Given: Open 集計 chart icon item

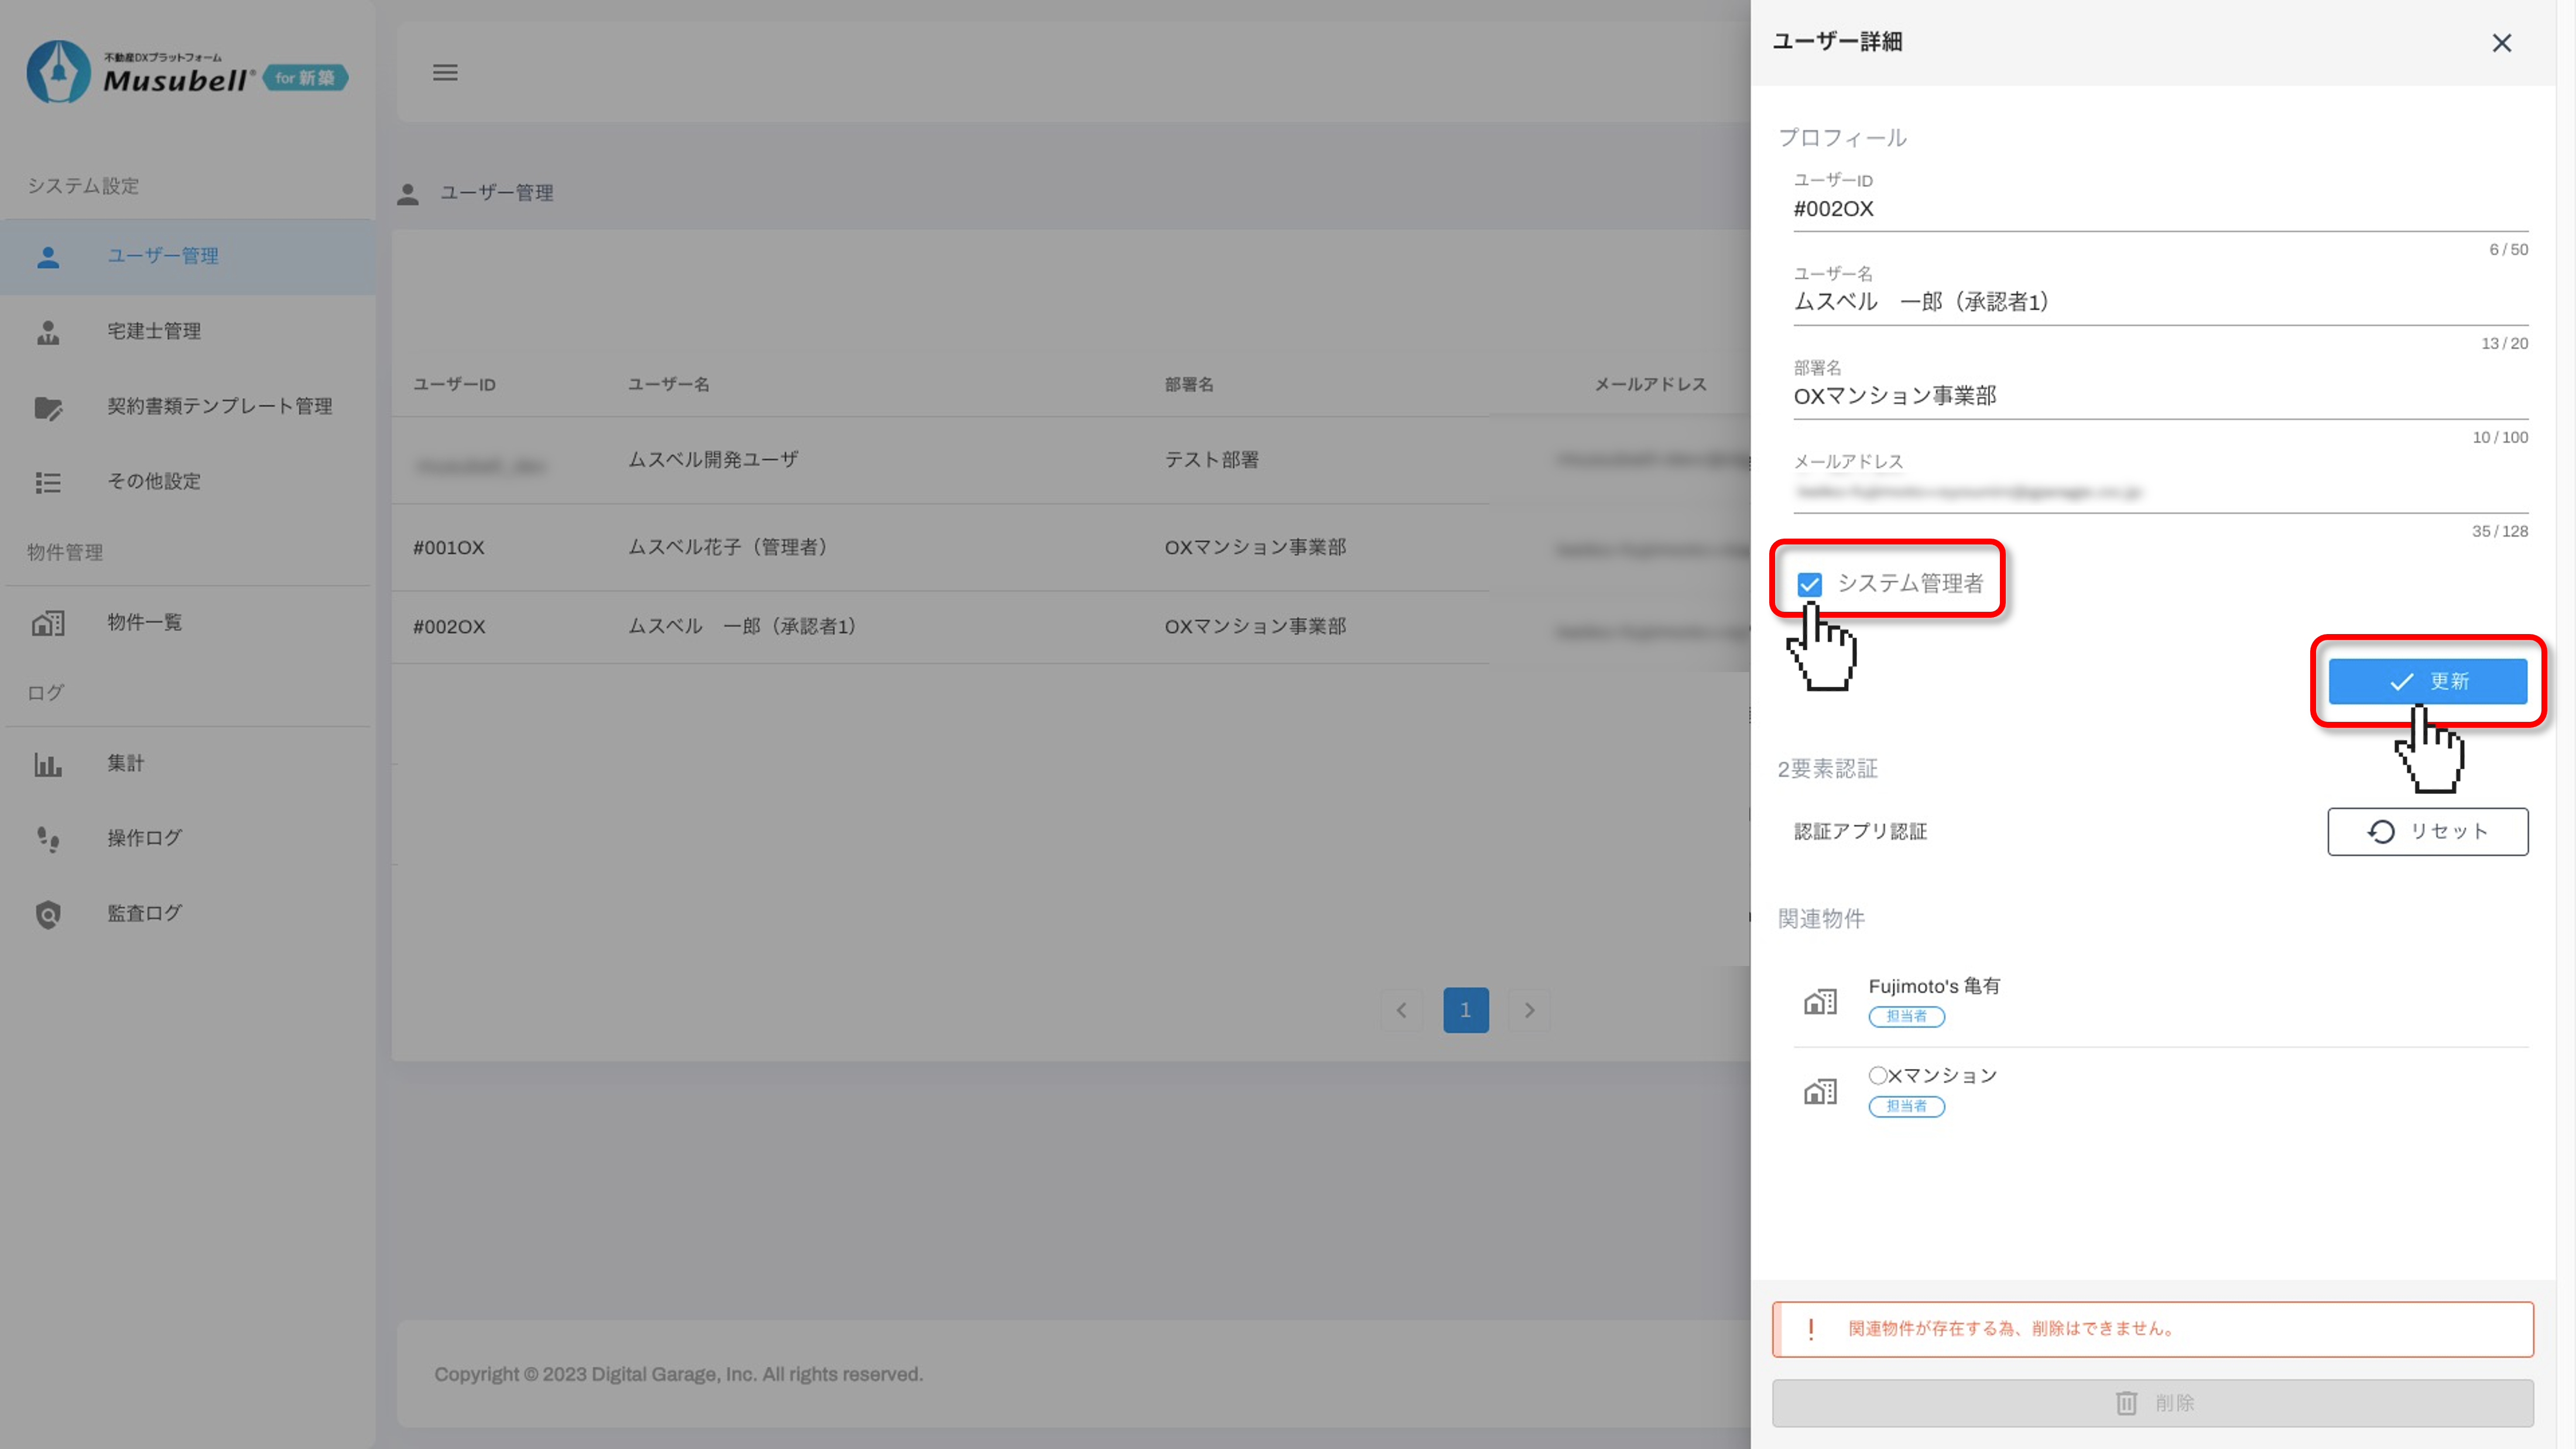Looking at the screenshot, I should 125,763.
